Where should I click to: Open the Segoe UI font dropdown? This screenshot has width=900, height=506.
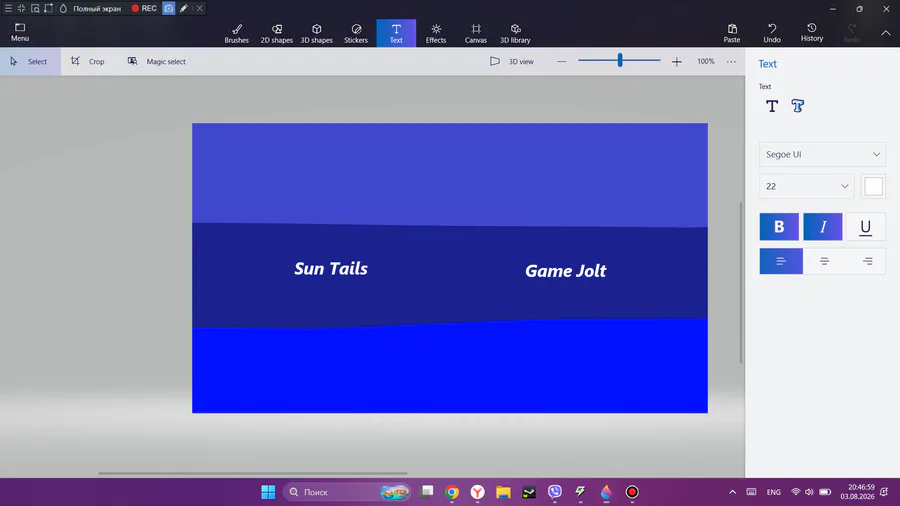click(x=823, y=154)
